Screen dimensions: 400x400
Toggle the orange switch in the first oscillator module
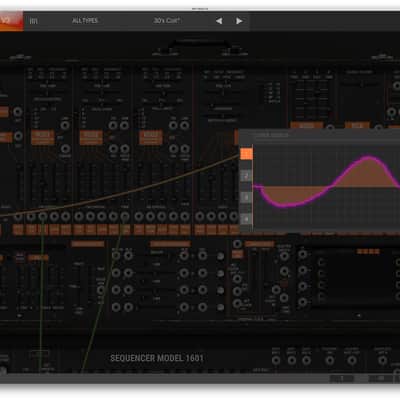point(43,137)
